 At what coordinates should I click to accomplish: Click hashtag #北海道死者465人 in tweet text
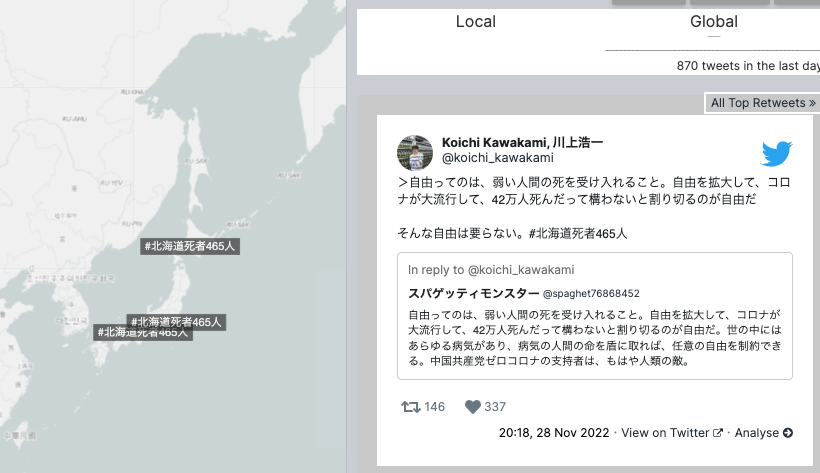pos(577,233)
